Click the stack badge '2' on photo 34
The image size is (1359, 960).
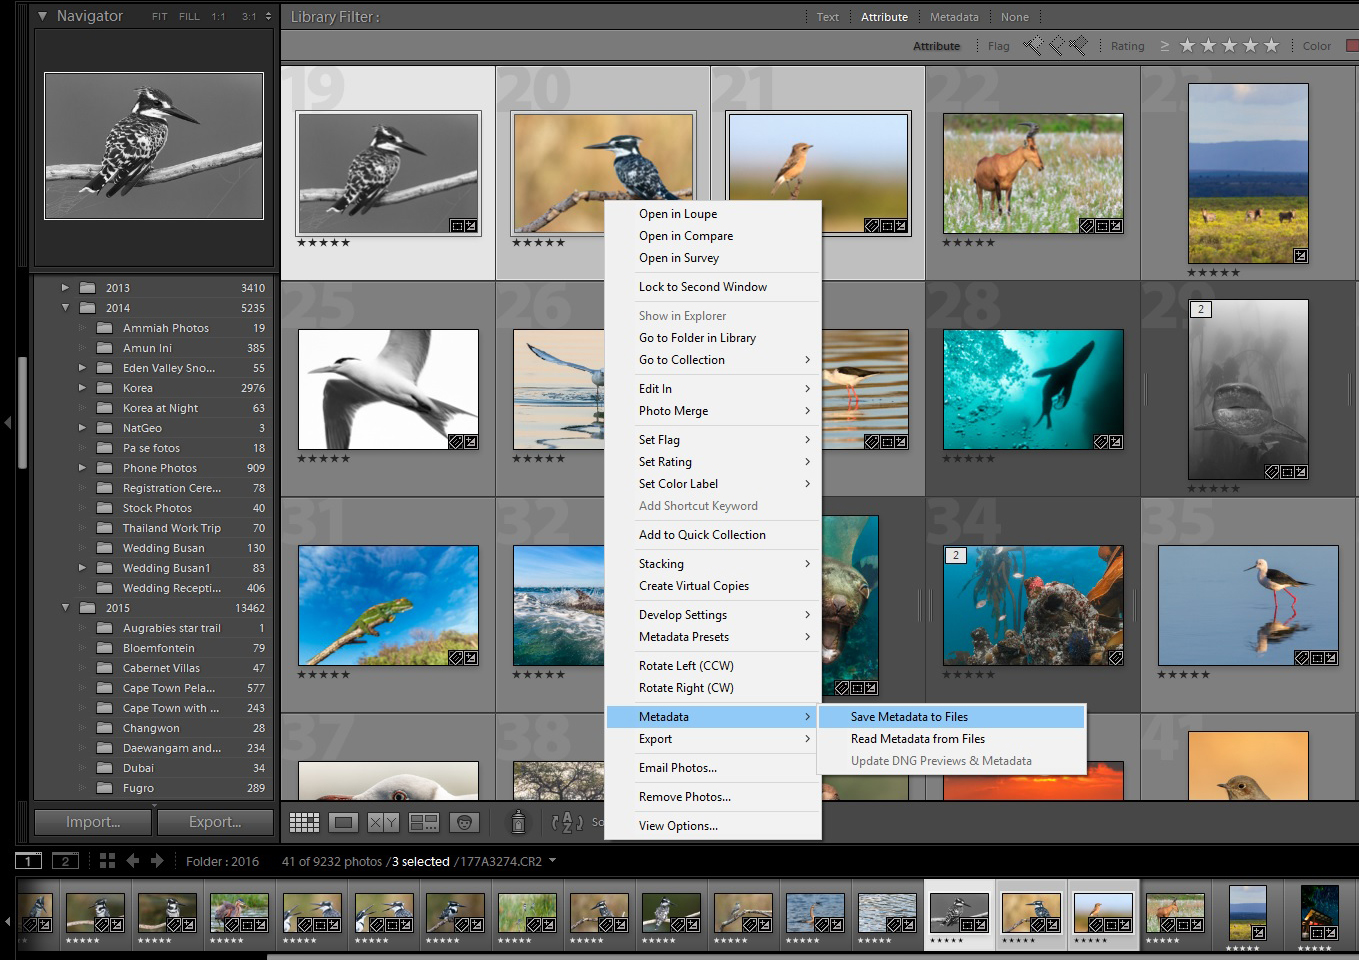(956, 555)
